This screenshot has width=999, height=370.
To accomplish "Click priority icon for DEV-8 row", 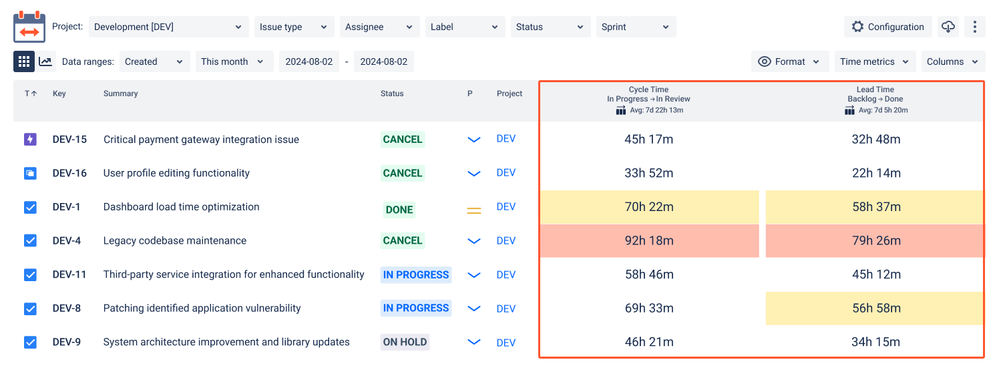I will tap(473, 308).
